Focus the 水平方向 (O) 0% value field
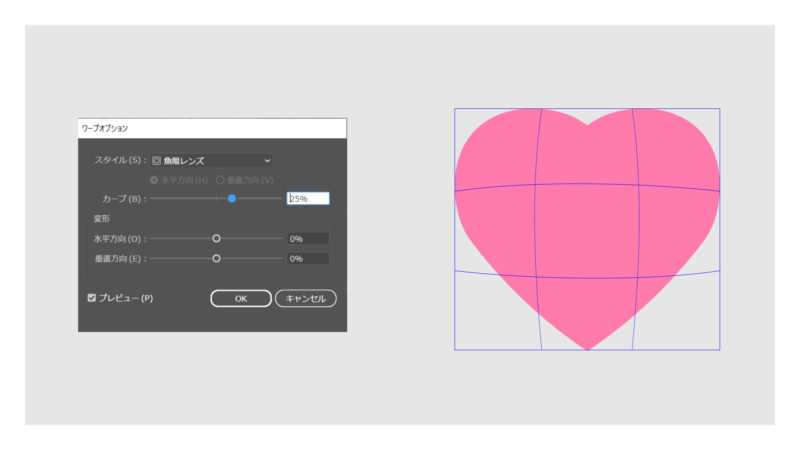 [x=308, y=239]
